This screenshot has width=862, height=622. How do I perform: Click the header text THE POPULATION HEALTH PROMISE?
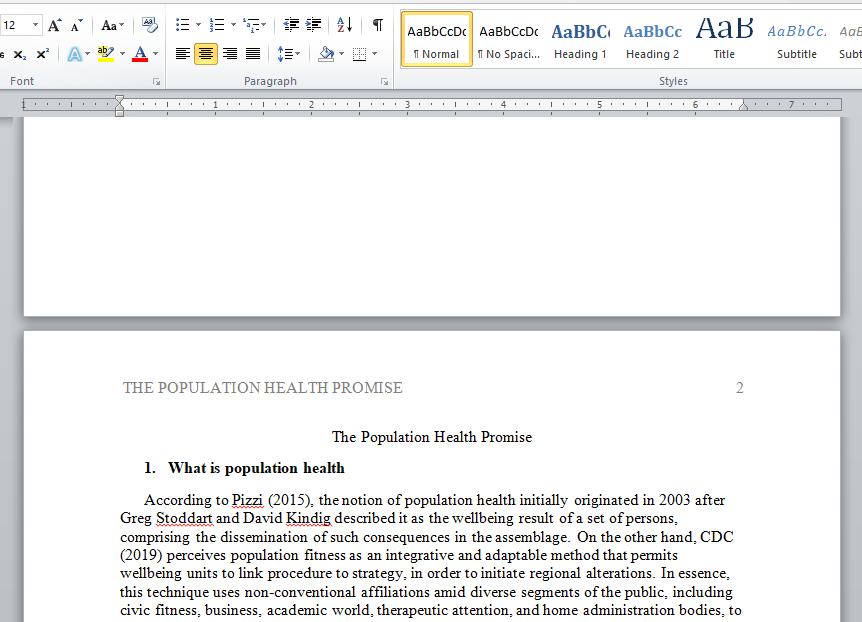click(263, 388)
